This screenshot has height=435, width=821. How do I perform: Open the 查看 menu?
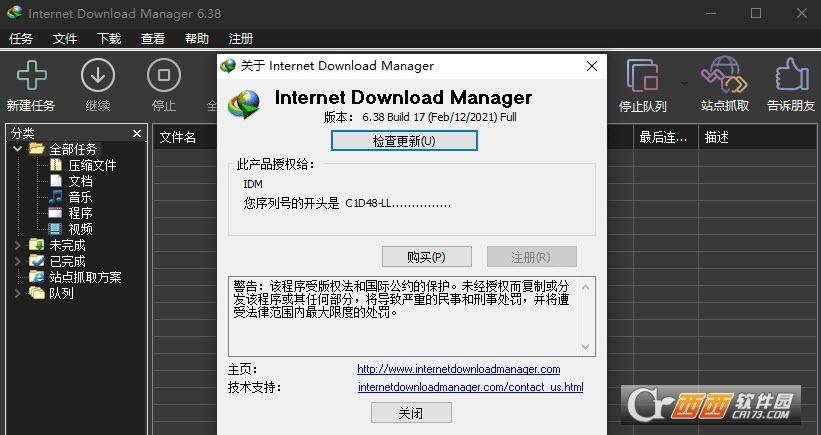click(153, 39)
